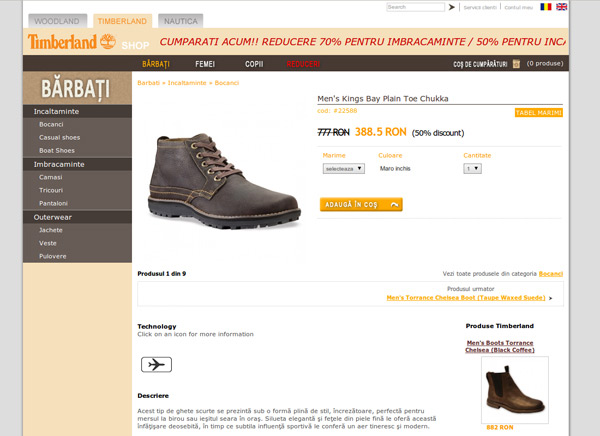The width and height of the screenshot is (600, 436).
Task: Switch to the TIMBERLAND tab
Action: pyautogui.click(x=122, y=21)
